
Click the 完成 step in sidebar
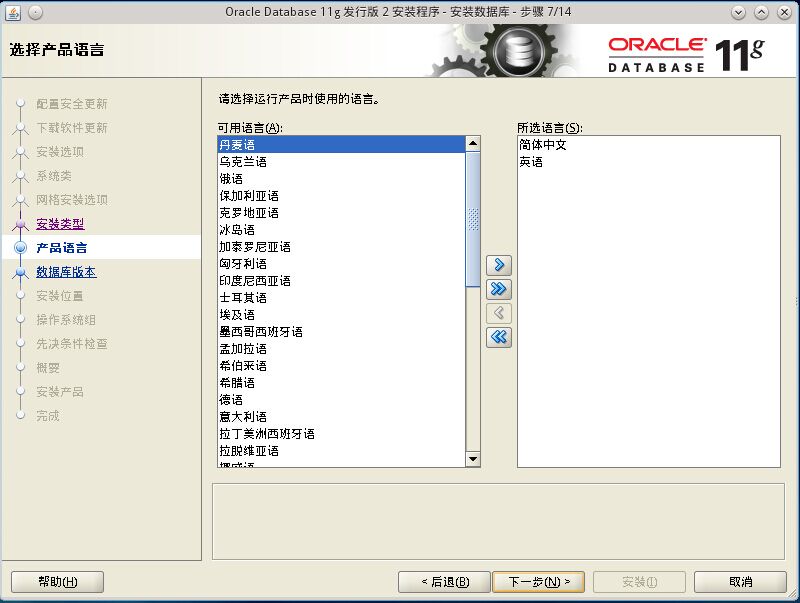click(x=48, y=416)
